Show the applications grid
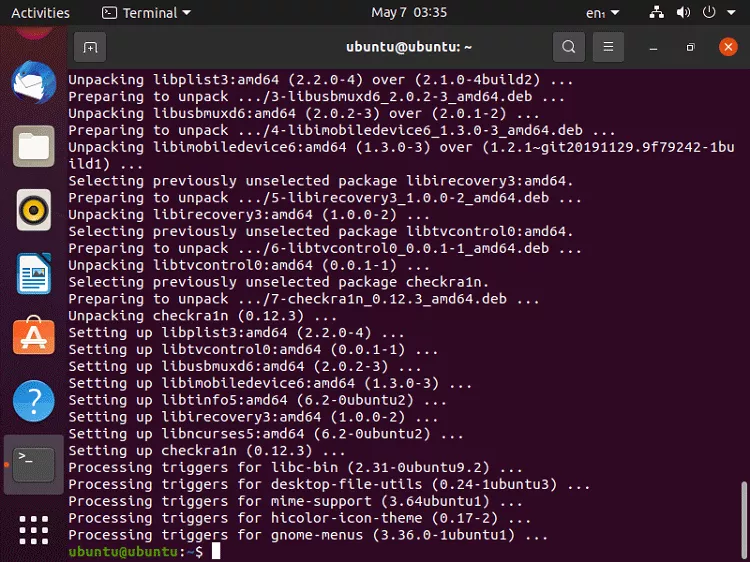Screen dimensions: 750x562 (33, 530)
